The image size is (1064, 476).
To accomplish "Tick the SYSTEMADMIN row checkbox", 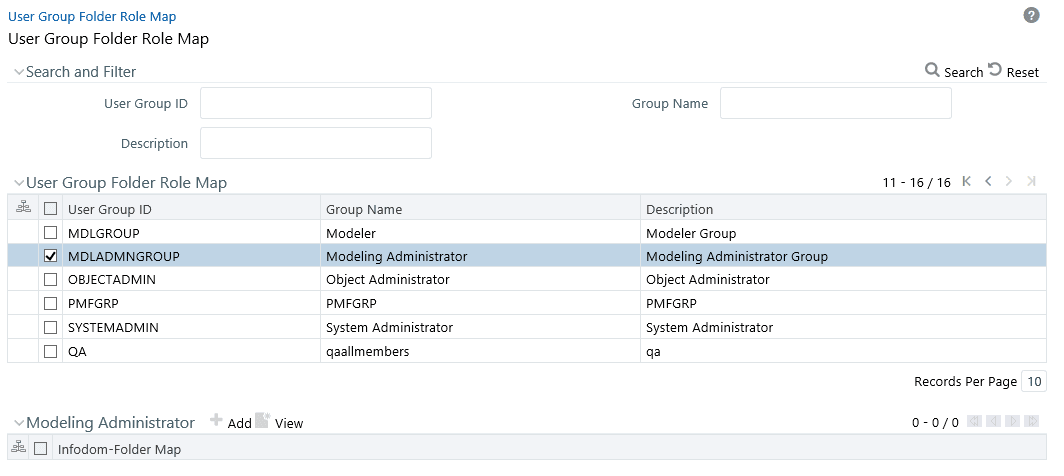I will [50, 327].
